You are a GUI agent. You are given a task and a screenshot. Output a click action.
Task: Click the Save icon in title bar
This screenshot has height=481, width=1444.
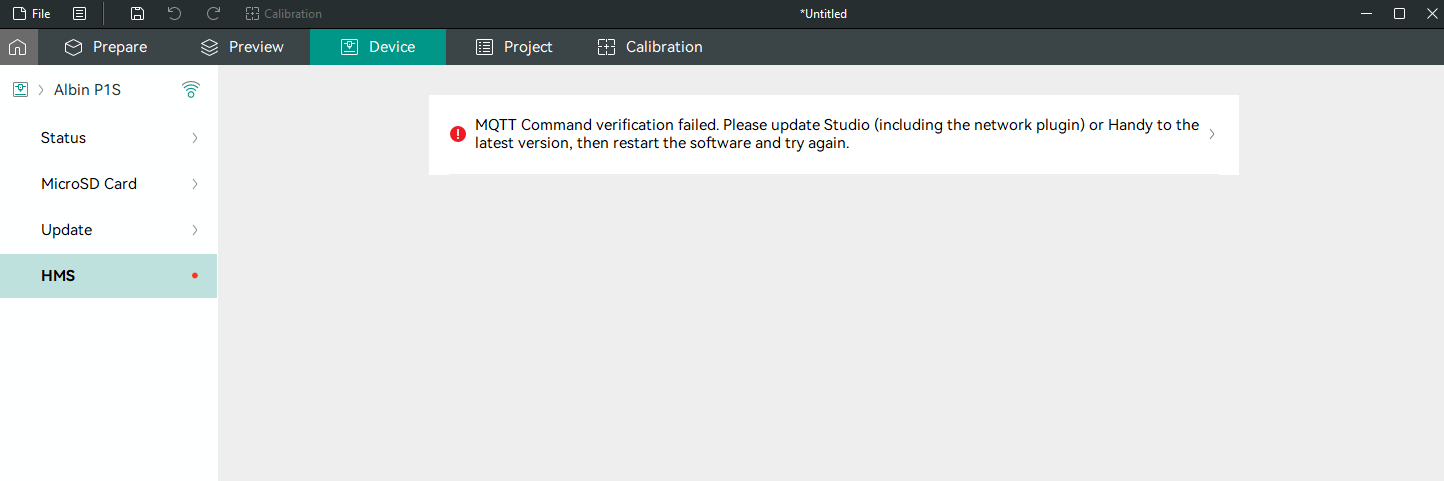click(137, 14)
